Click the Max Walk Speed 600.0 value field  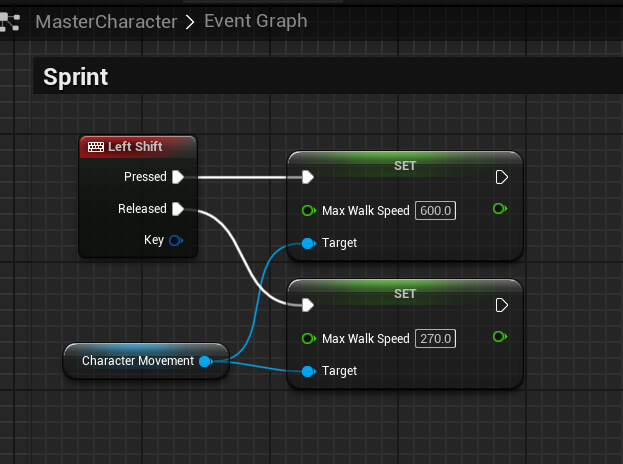click(435, 211)
